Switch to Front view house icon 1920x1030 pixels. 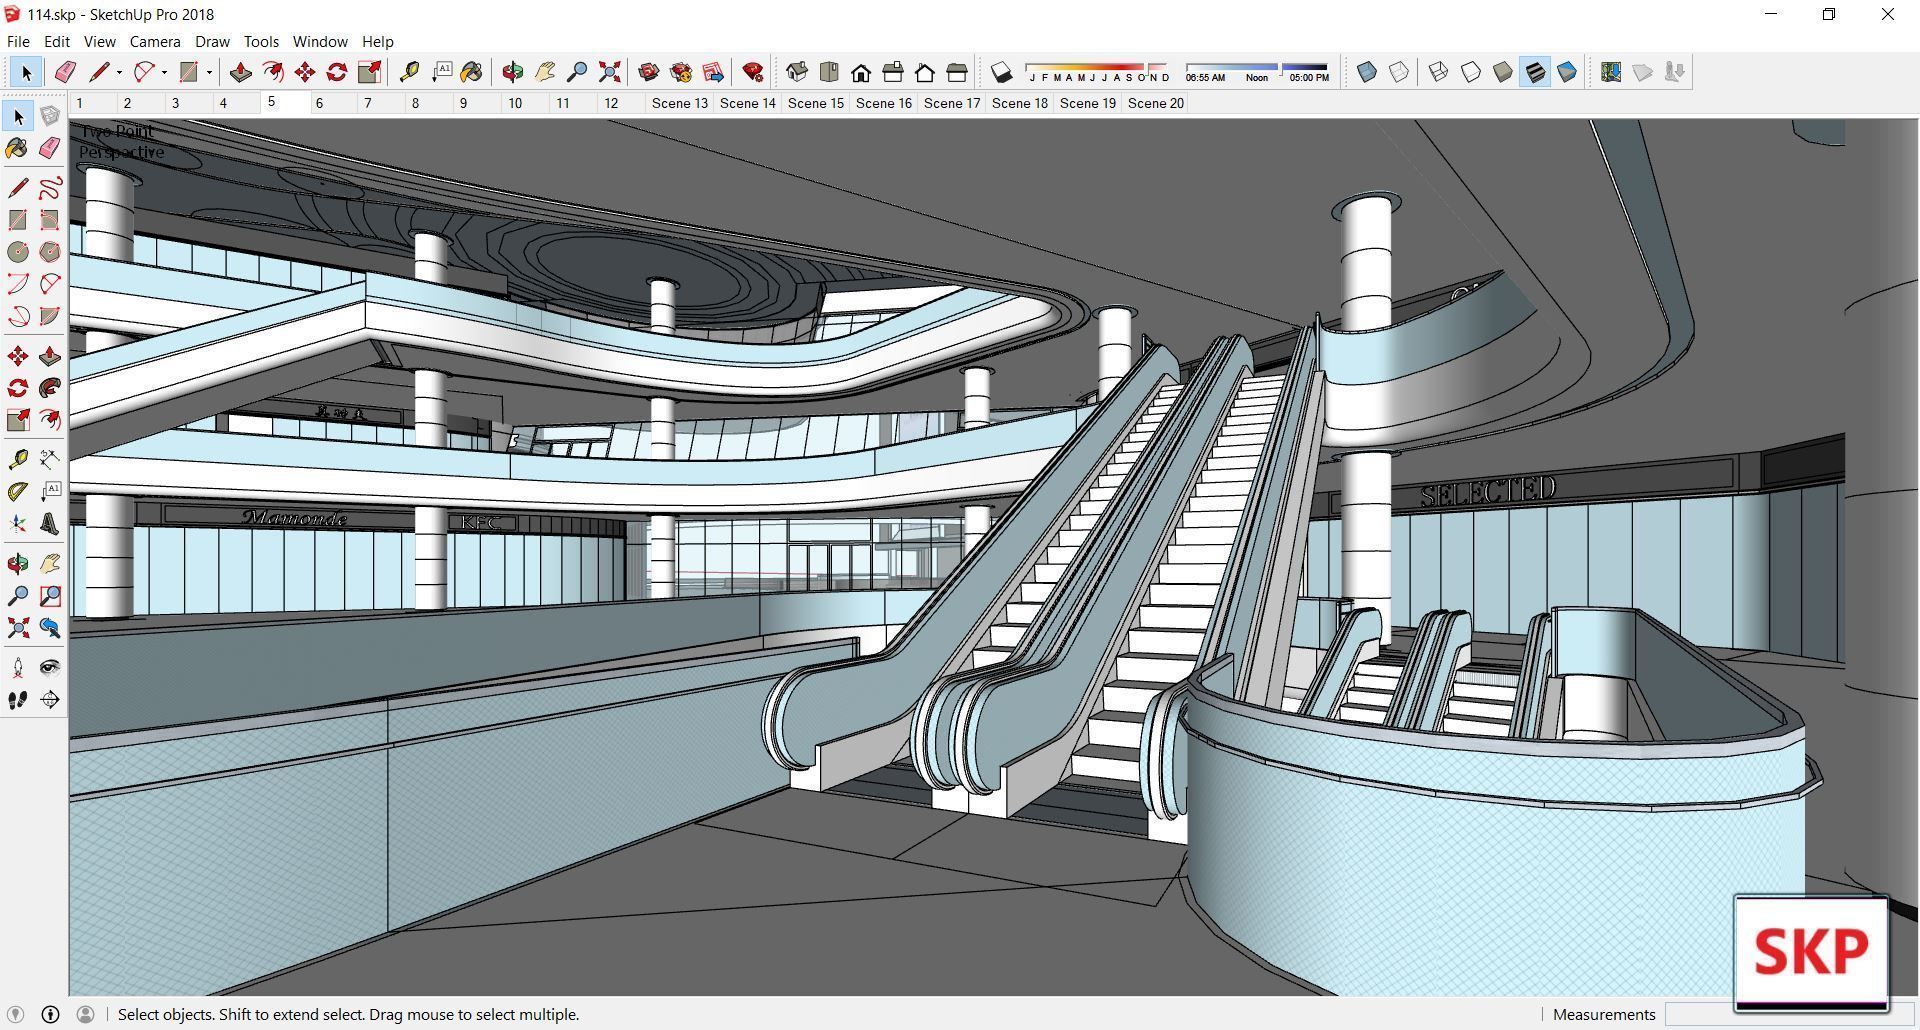point(861,72)
